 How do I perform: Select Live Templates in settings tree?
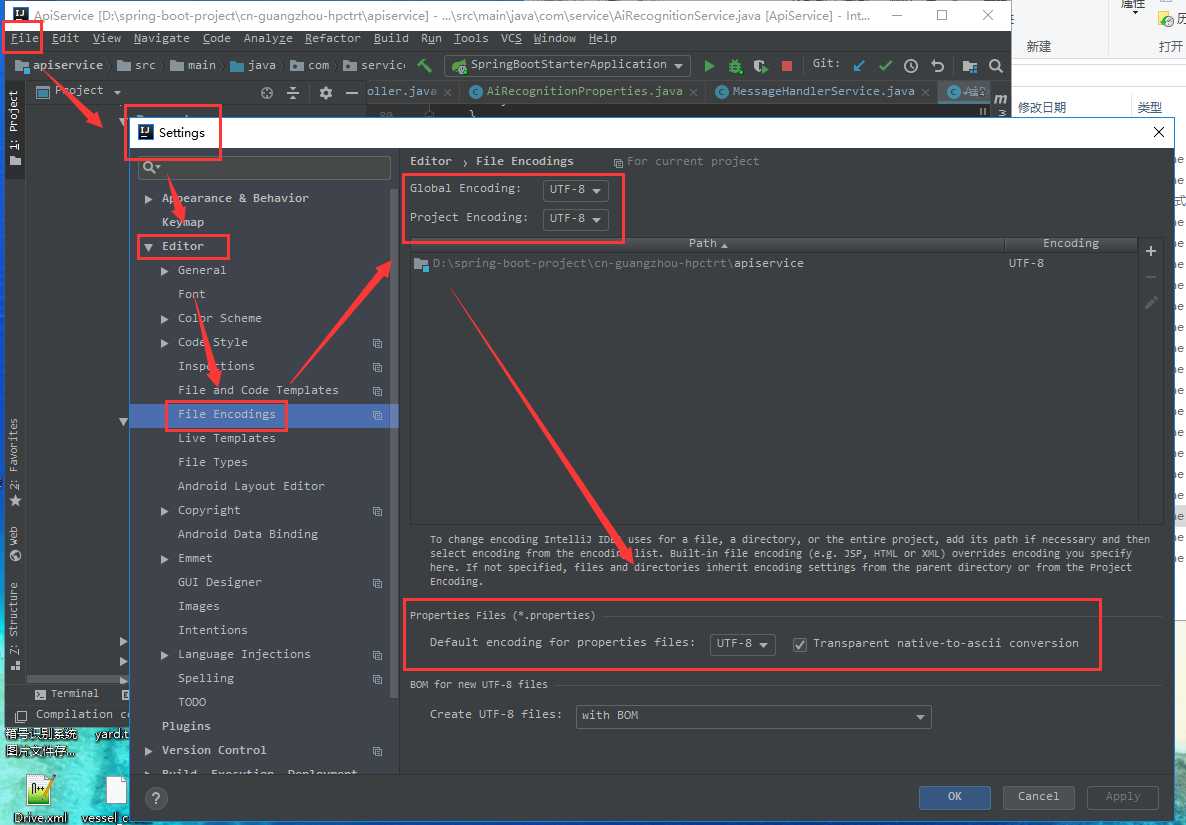[226, 439]
